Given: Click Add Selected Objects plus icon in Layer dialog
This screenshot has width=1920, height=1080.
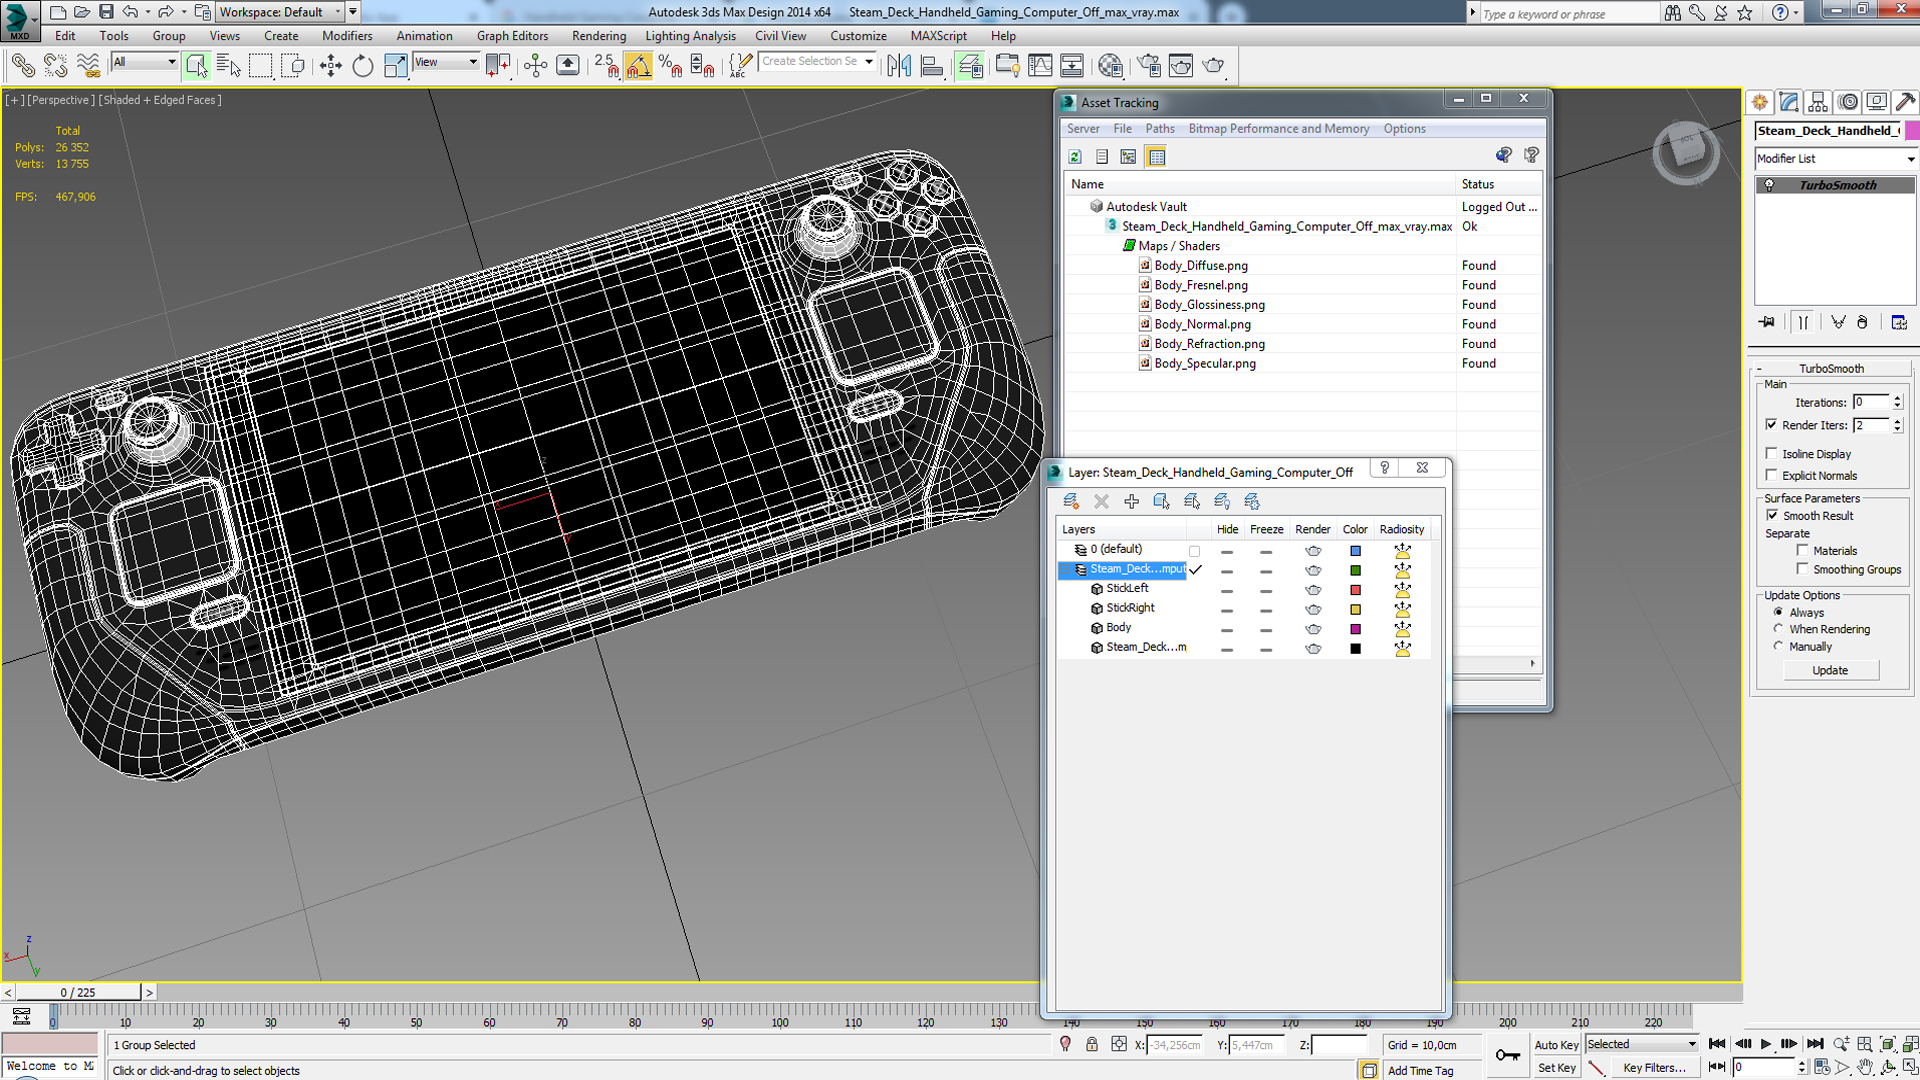Looking at the screenshot, I should [1131, 501].
